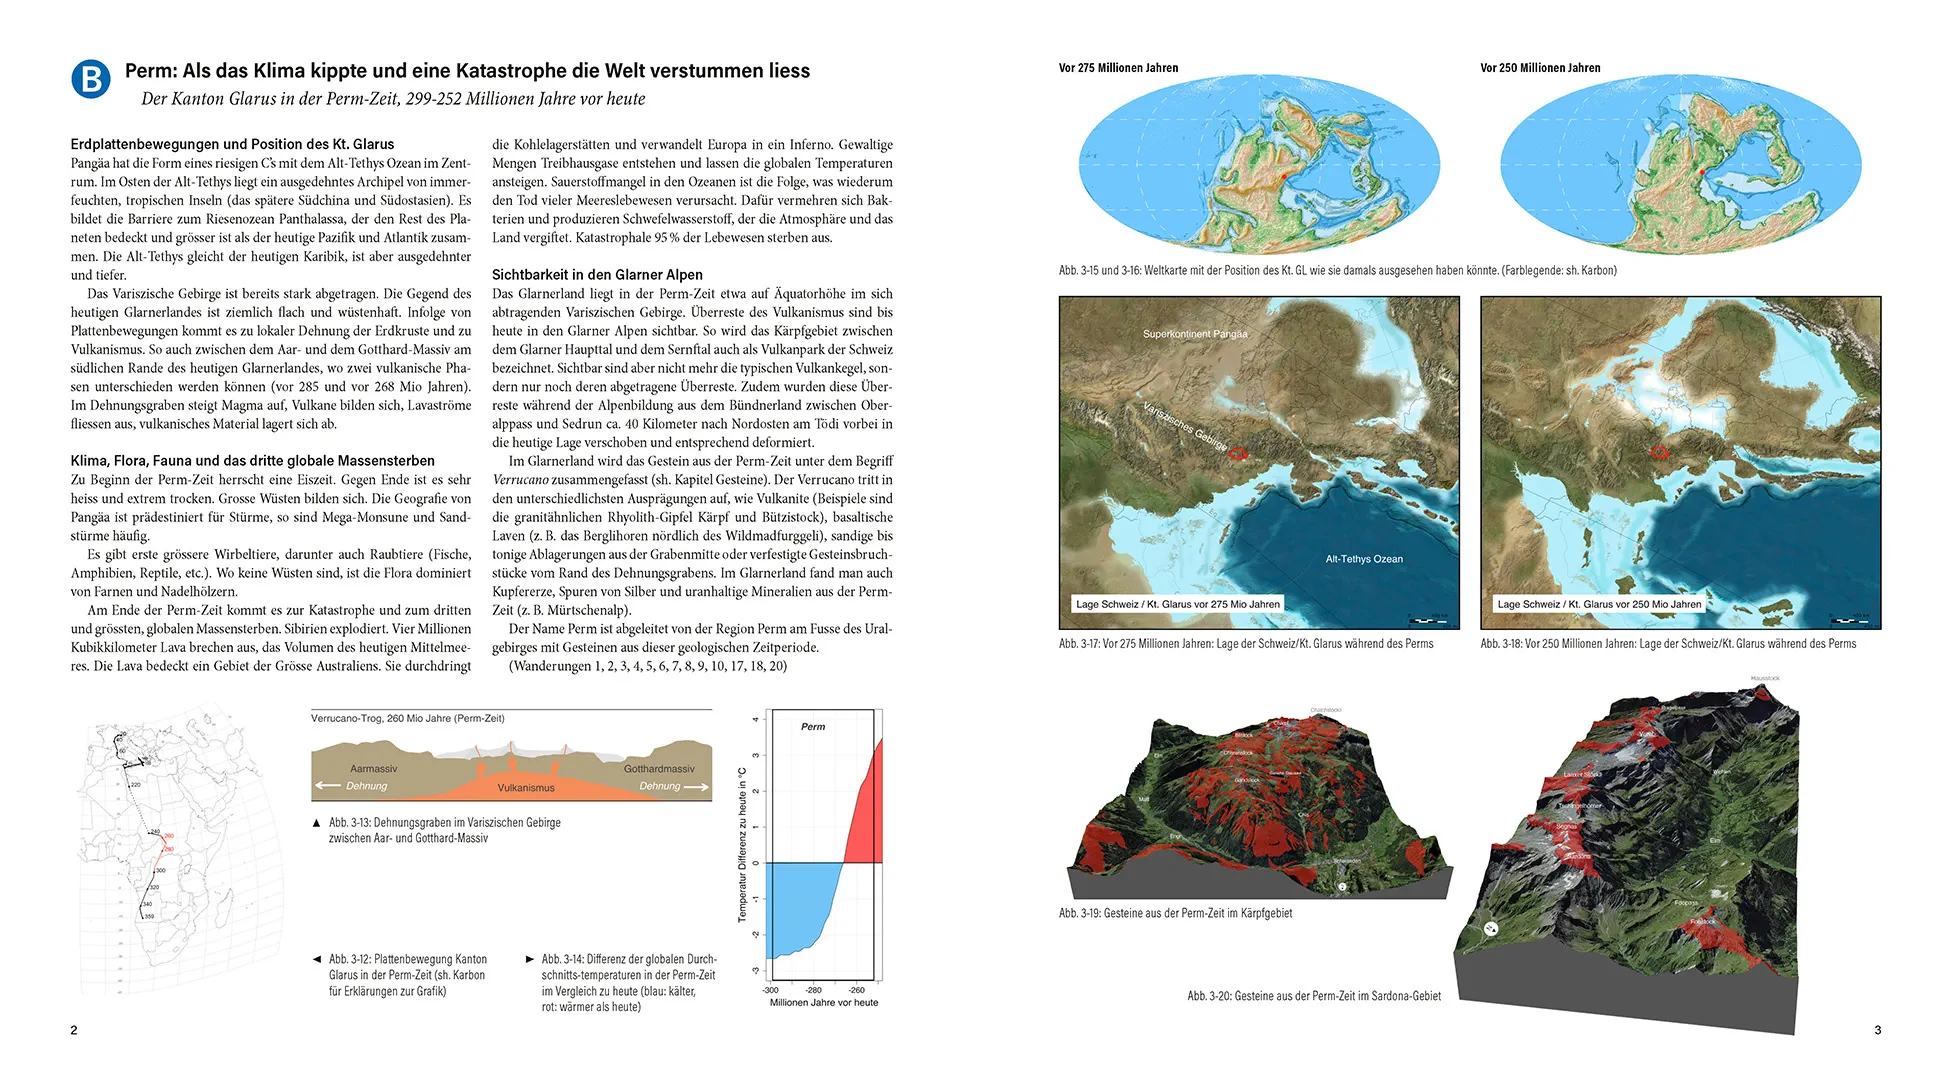Viewport: 1952px width, 1080px height.
Task: Click the 'Variszisches Gebirge' diagonal map label
Action: point(1186,427)
